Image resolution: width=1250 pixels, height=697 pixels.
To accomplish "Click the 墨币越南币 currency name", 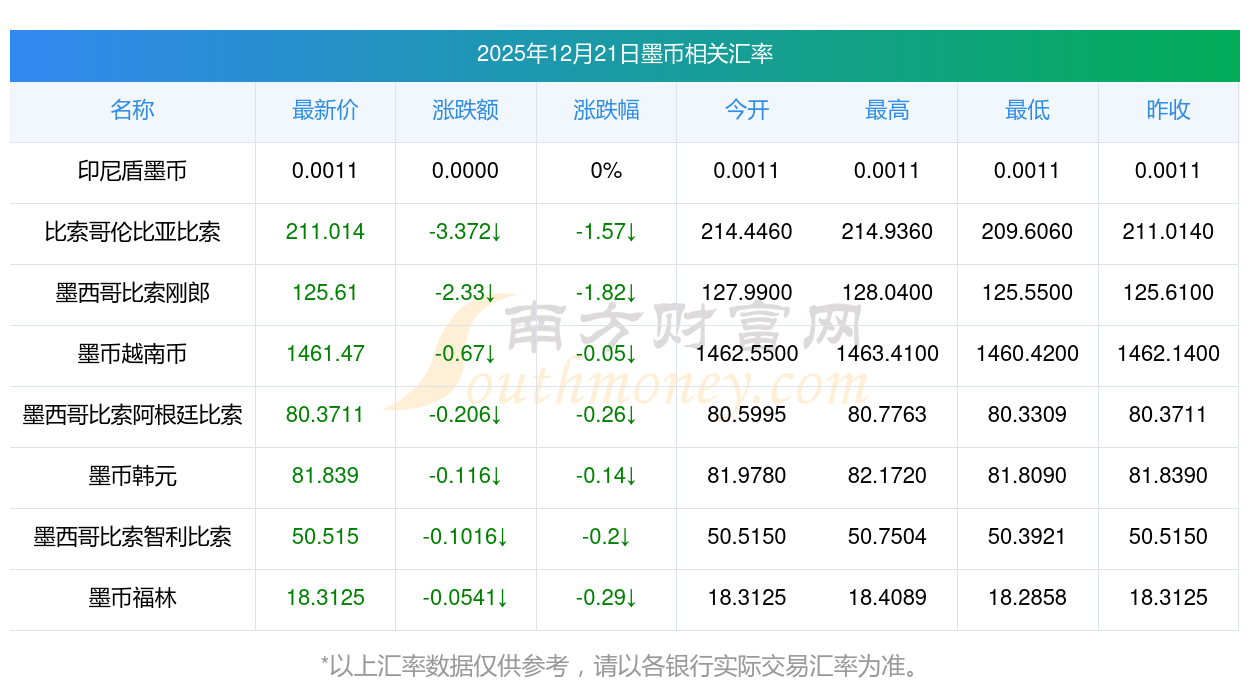I will click(132, 354).
